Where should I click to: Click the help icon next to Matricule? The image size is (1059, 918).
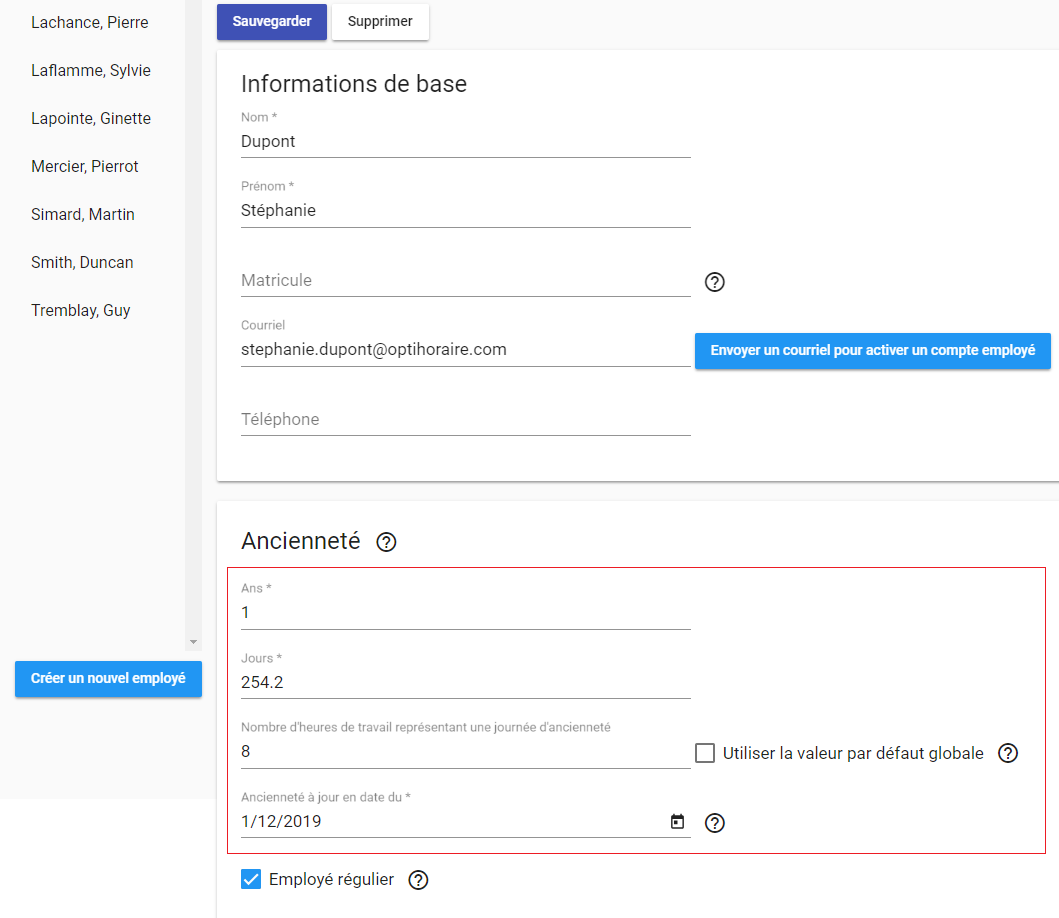[715, 282]
